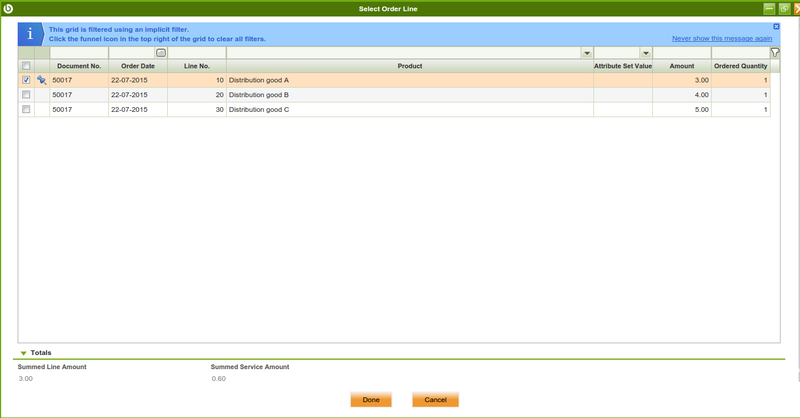
Task: Click the line number 10 cell
Action: pos(197,80)
